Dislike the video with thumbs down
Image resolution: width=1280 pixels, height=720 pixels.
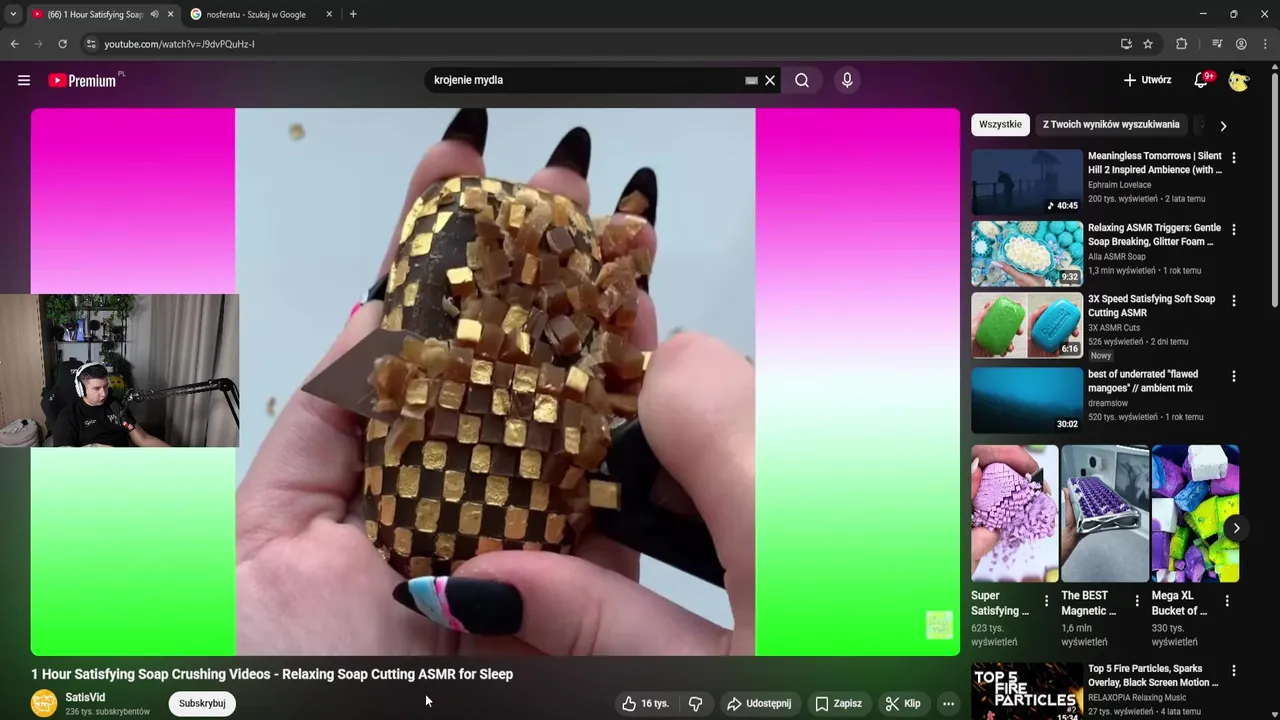pyautogui.click(x=696, y=704)
